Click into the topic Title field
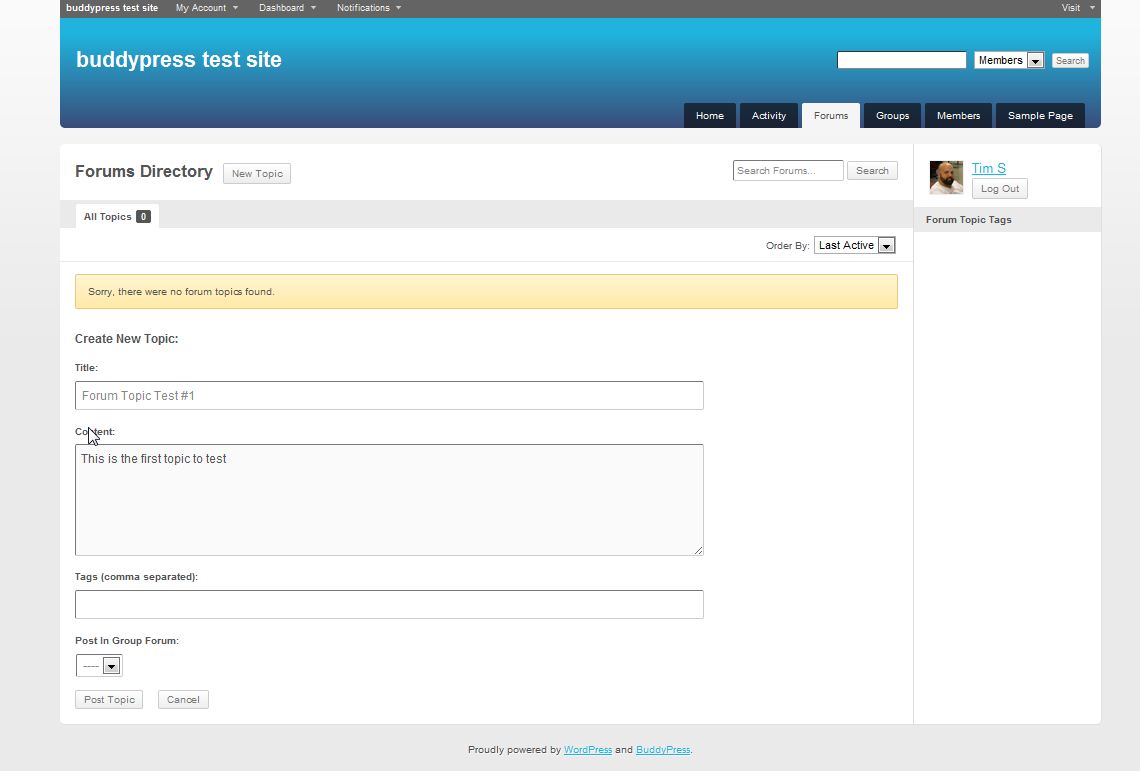The height and width of the screenshot is (771, 1140). tap(389, 396)
